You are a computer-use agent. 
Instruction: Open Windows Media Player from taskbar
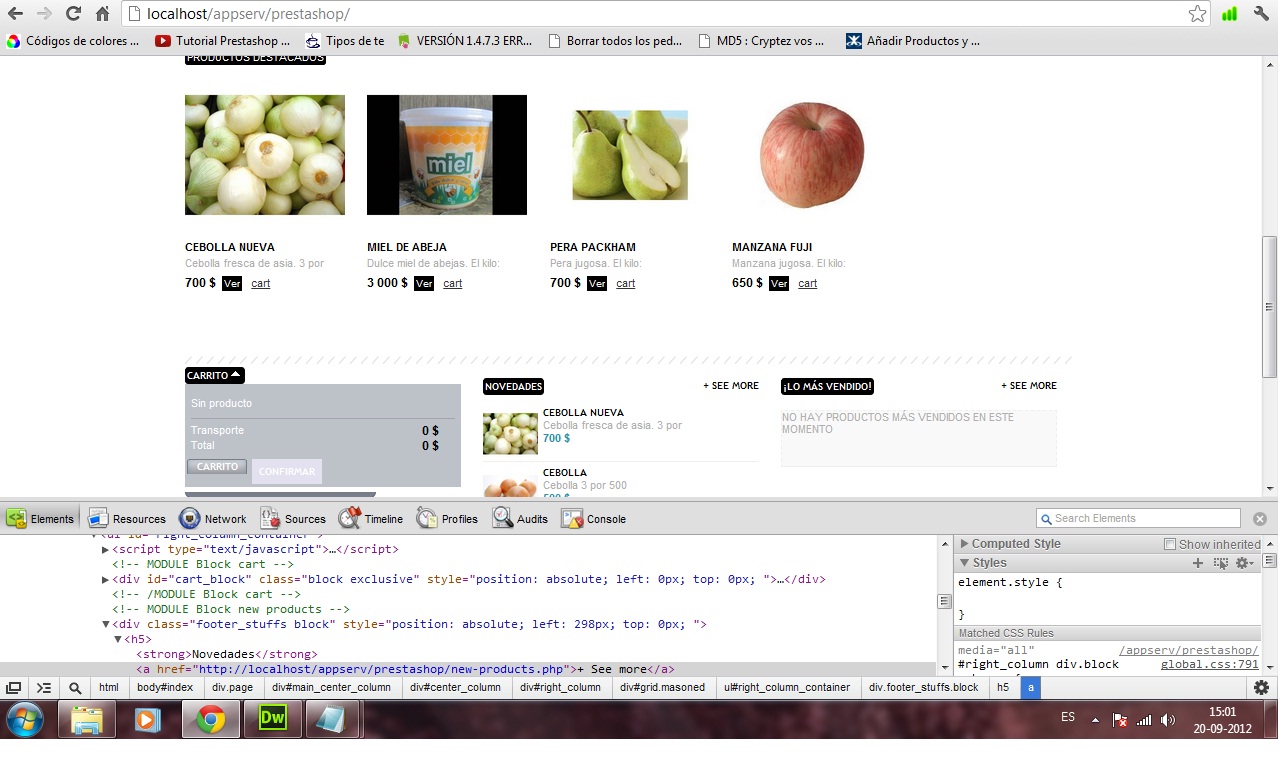pos(148,719)
